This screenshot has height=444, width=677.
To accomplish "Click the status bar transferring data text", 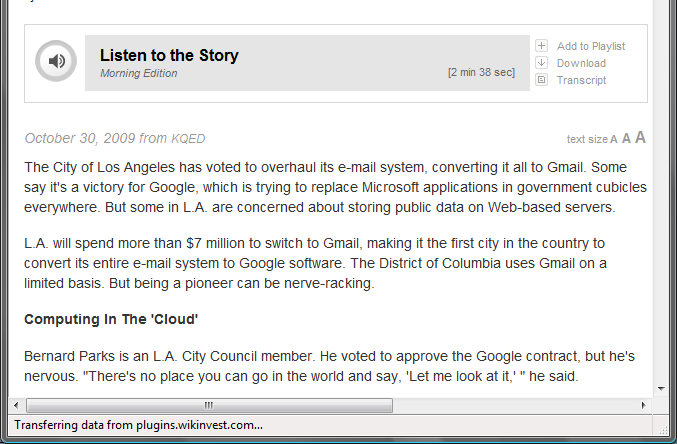I will coord(138,425).
